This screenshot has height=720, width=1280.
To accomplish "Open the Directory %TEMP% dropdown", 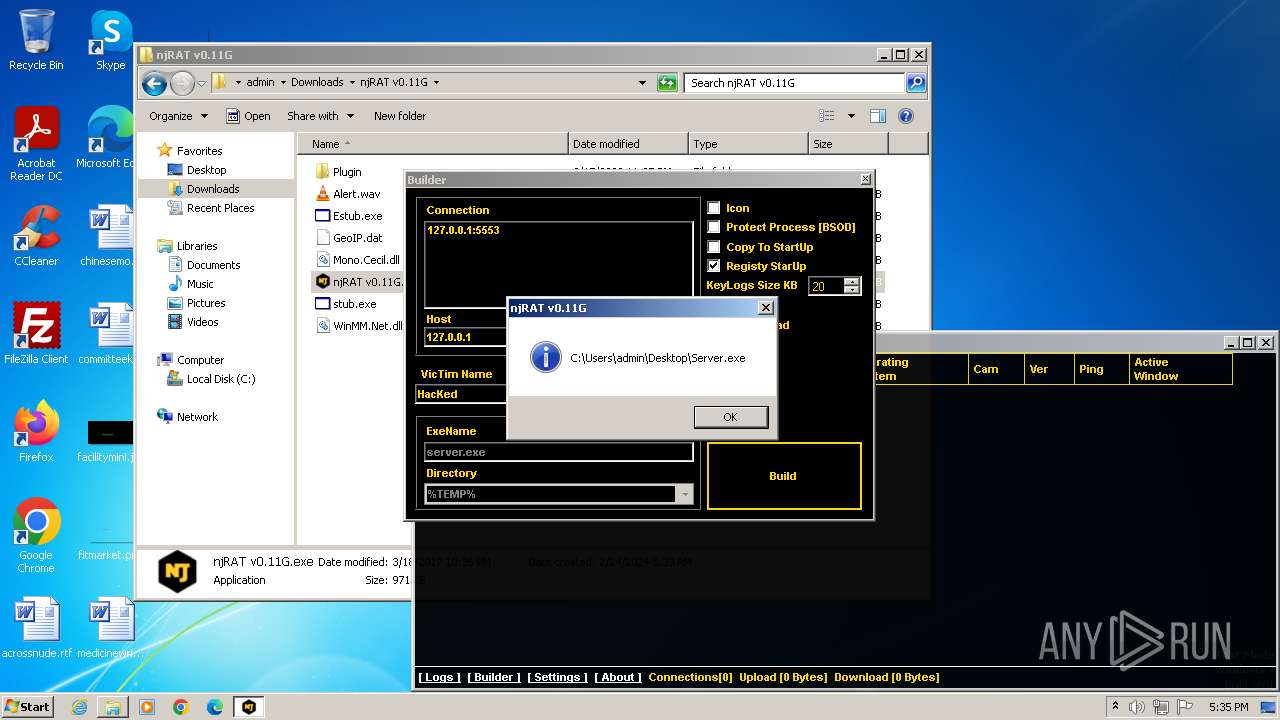I will (x=685, y=494).
